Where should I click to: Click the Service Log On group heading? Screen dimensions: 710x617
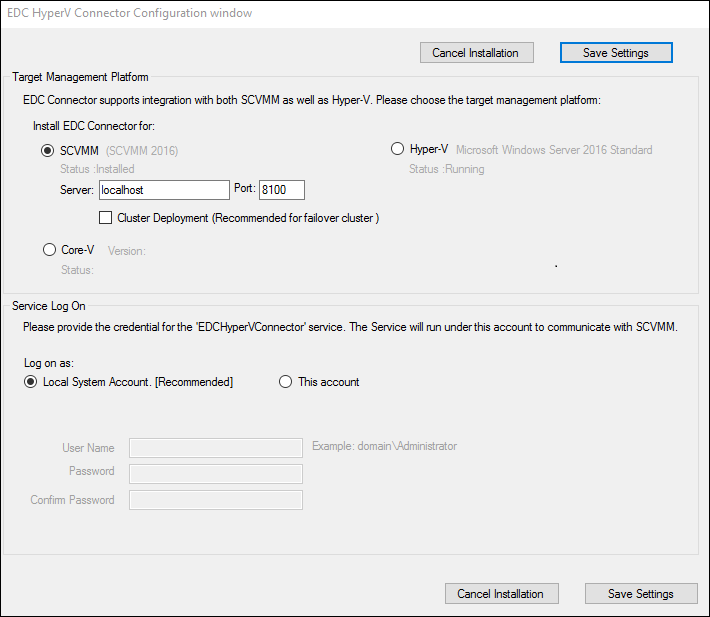(49, 306)
